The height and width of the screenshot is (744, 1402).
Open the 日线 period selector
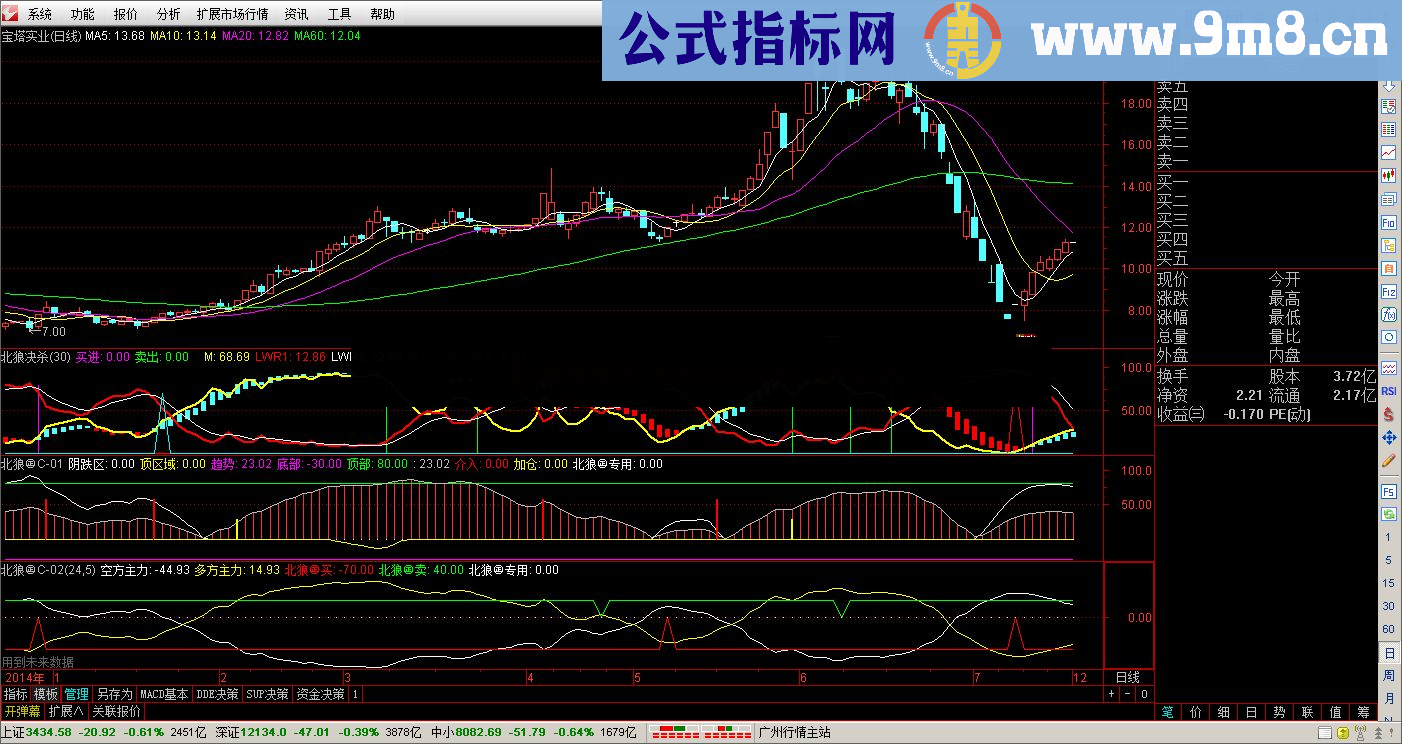pos(1127,677)
